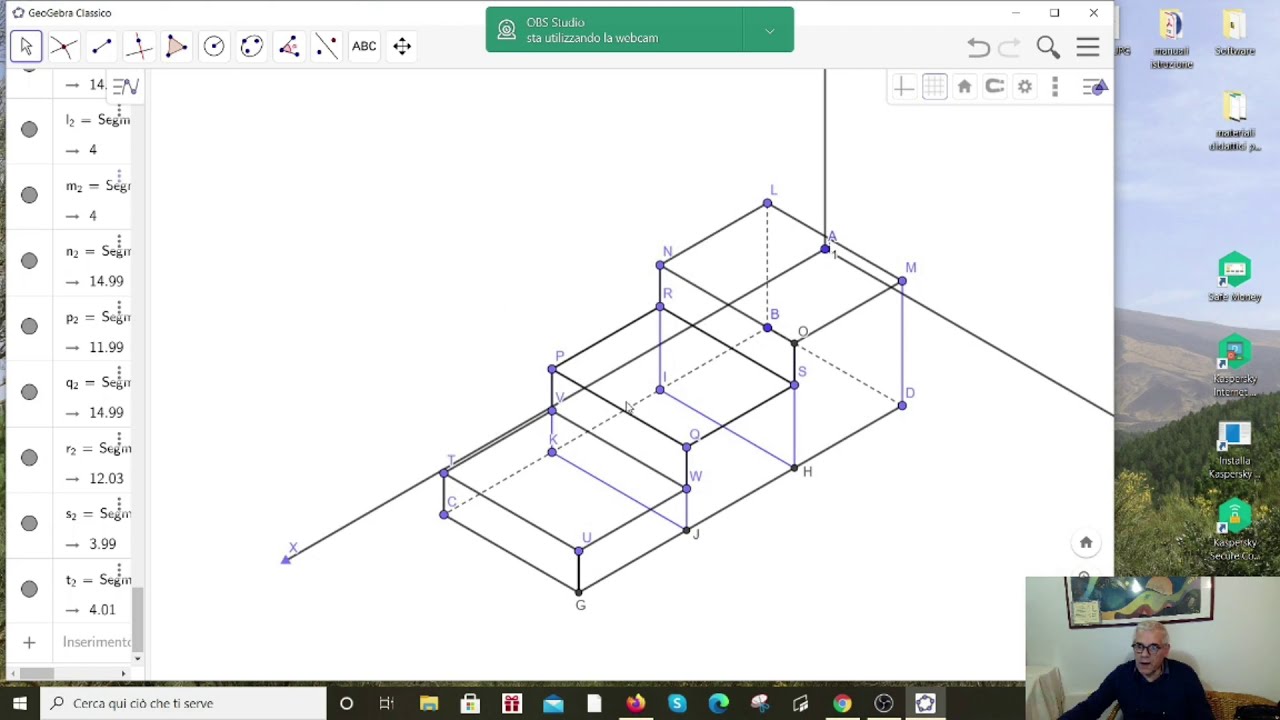Image resolution: width=1280 pixels, height=720 pixels.
Task: Select point P in the construction
Action: [x=552, y=370]
